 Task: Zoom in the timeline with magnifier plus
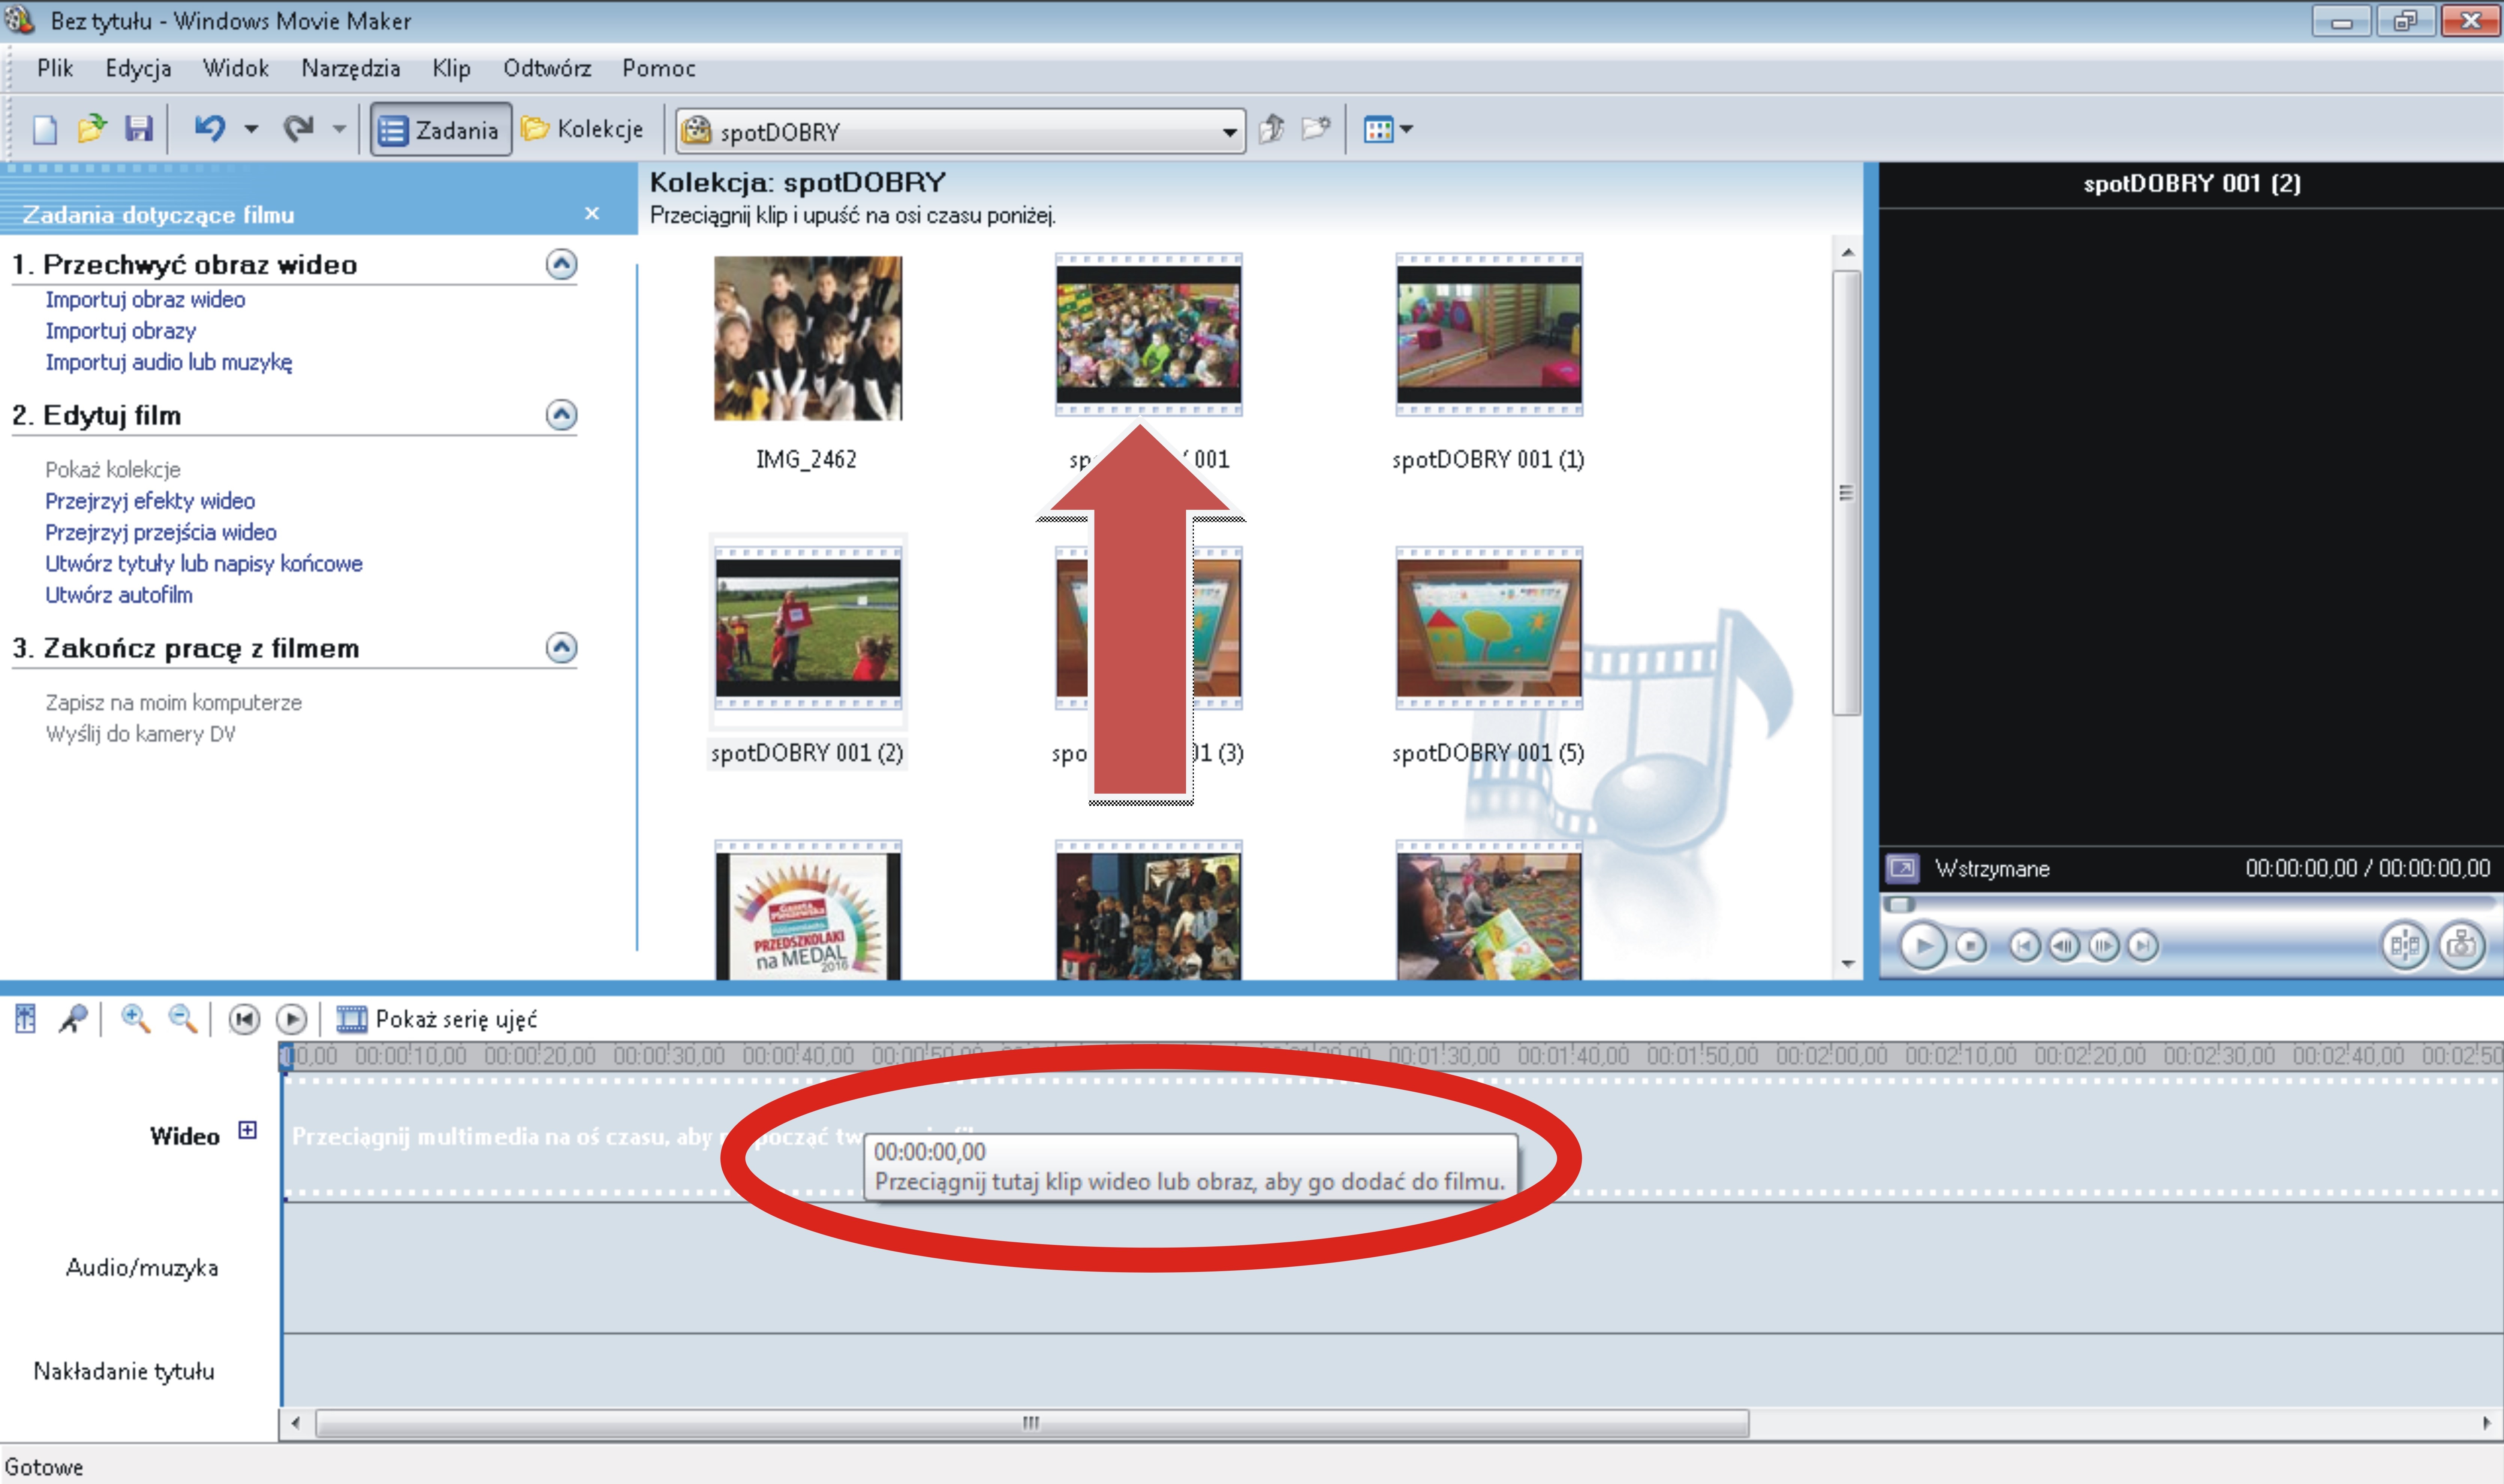135,1019
